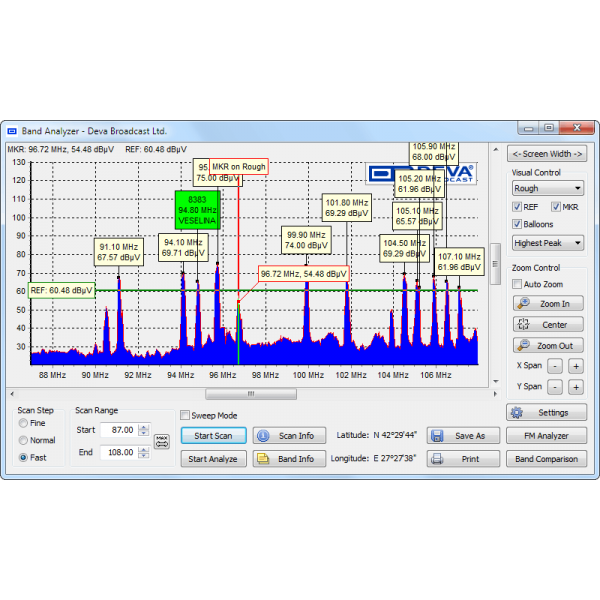
Task: Click the 99.90 MHz peak balloon
Action: click(306, 240)
